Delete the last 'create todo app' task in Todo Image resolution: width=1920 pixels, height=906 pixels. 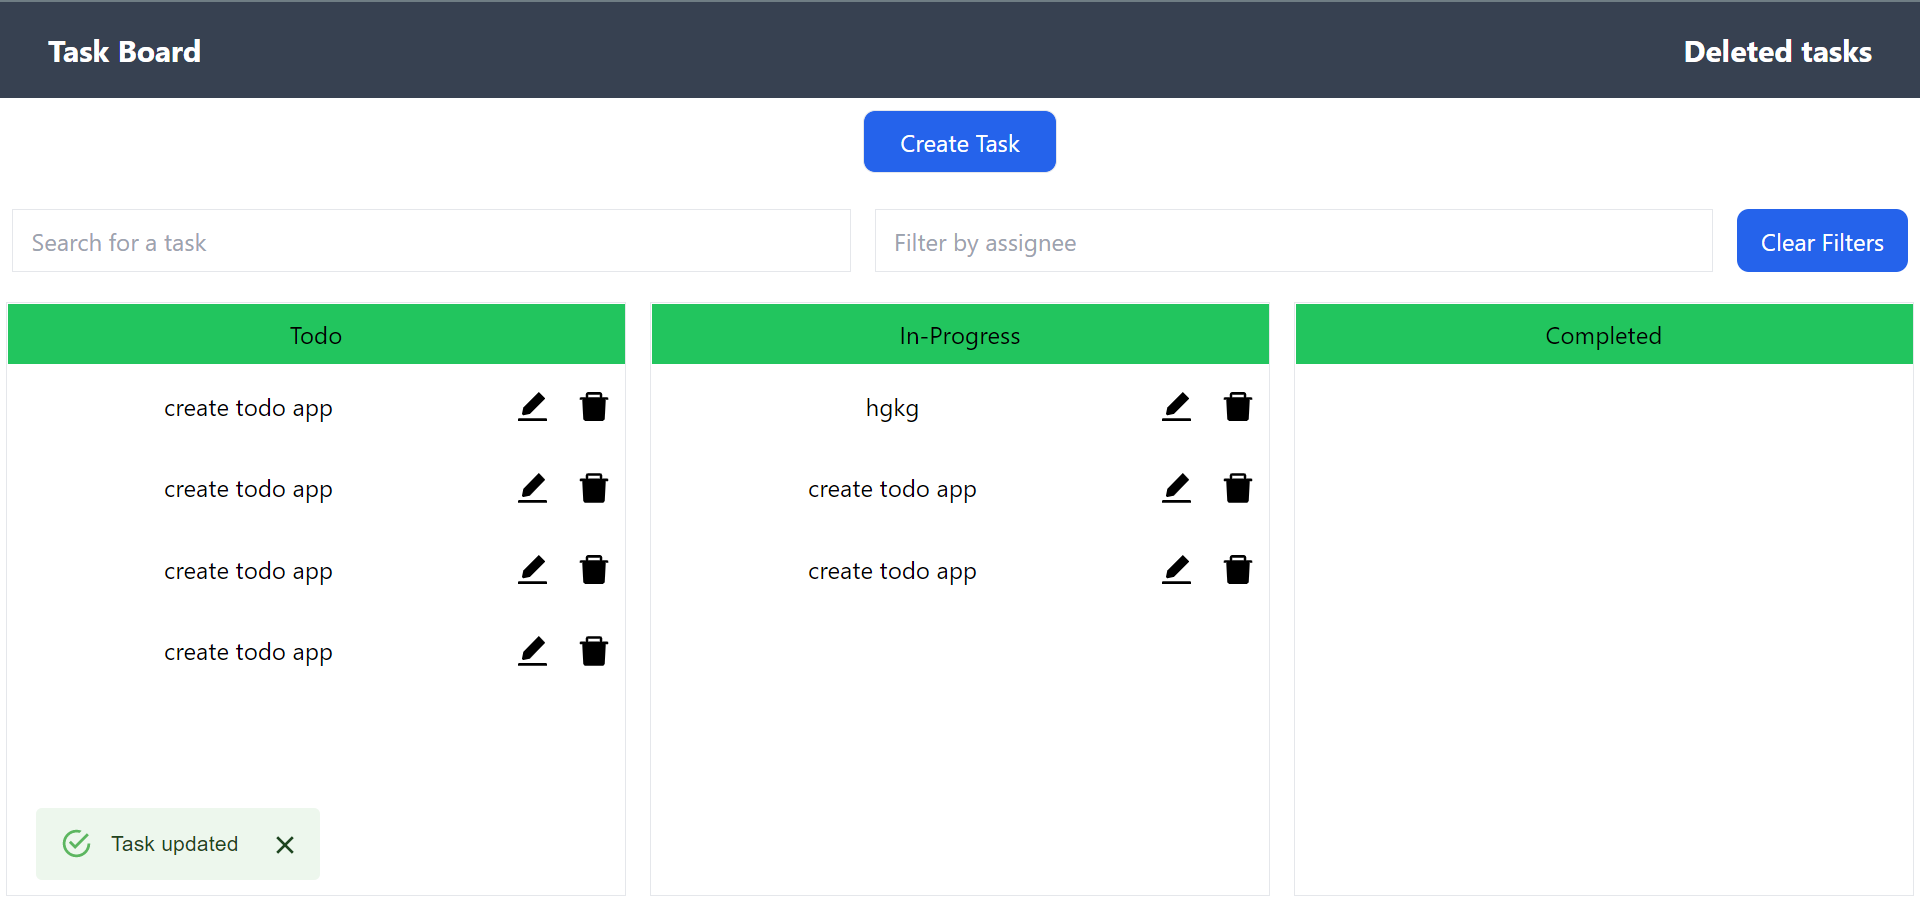tap(593, 651)
